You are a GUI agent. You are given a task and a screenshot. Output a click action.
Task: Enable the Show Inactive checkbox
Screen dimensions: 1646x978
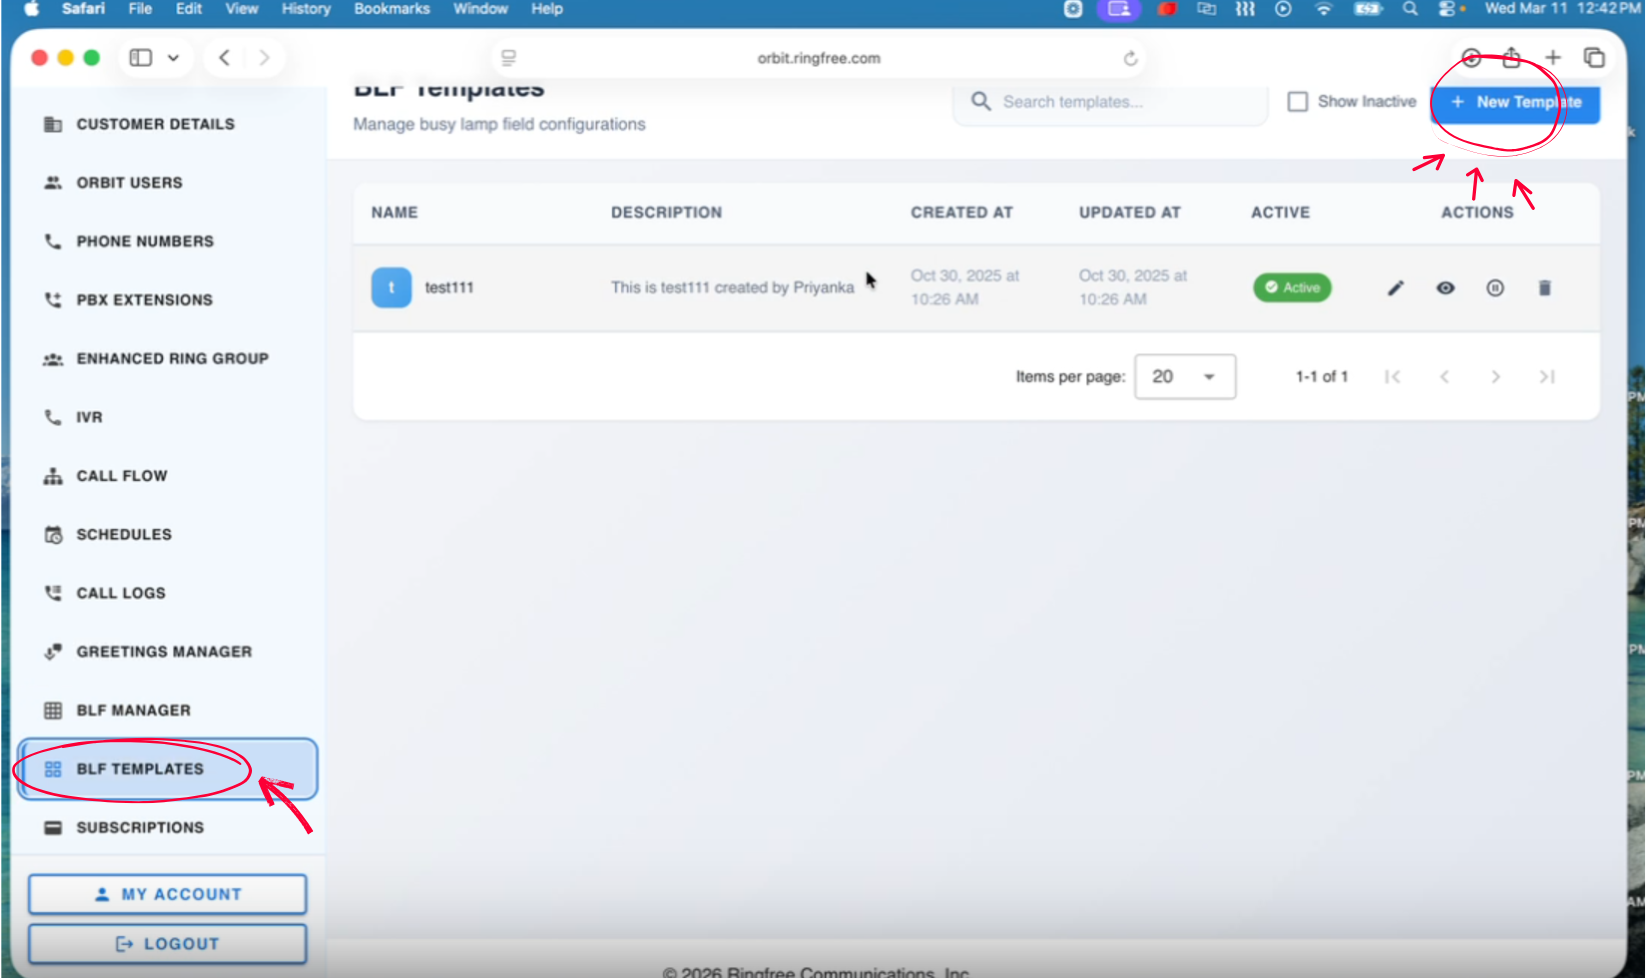pos(1298,102)
